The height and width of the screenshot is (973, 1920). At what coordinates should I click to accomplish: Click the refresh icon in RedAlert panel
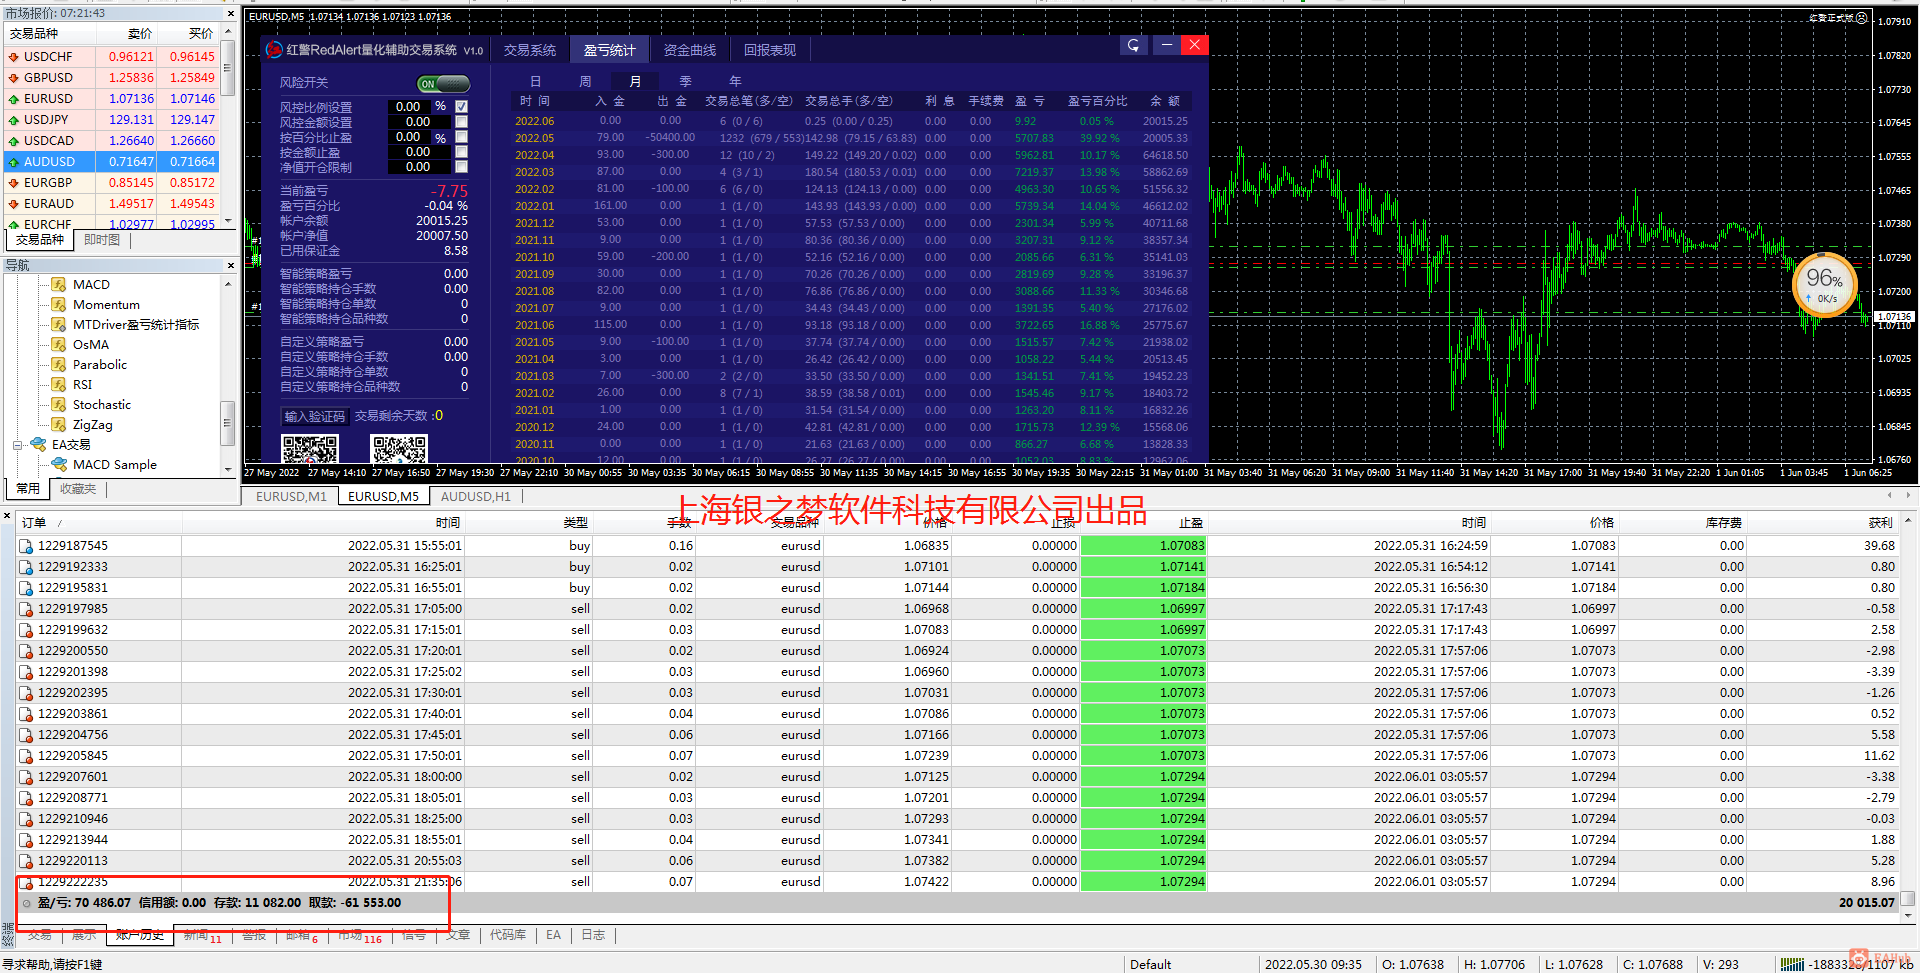[x=1133, y=45]
